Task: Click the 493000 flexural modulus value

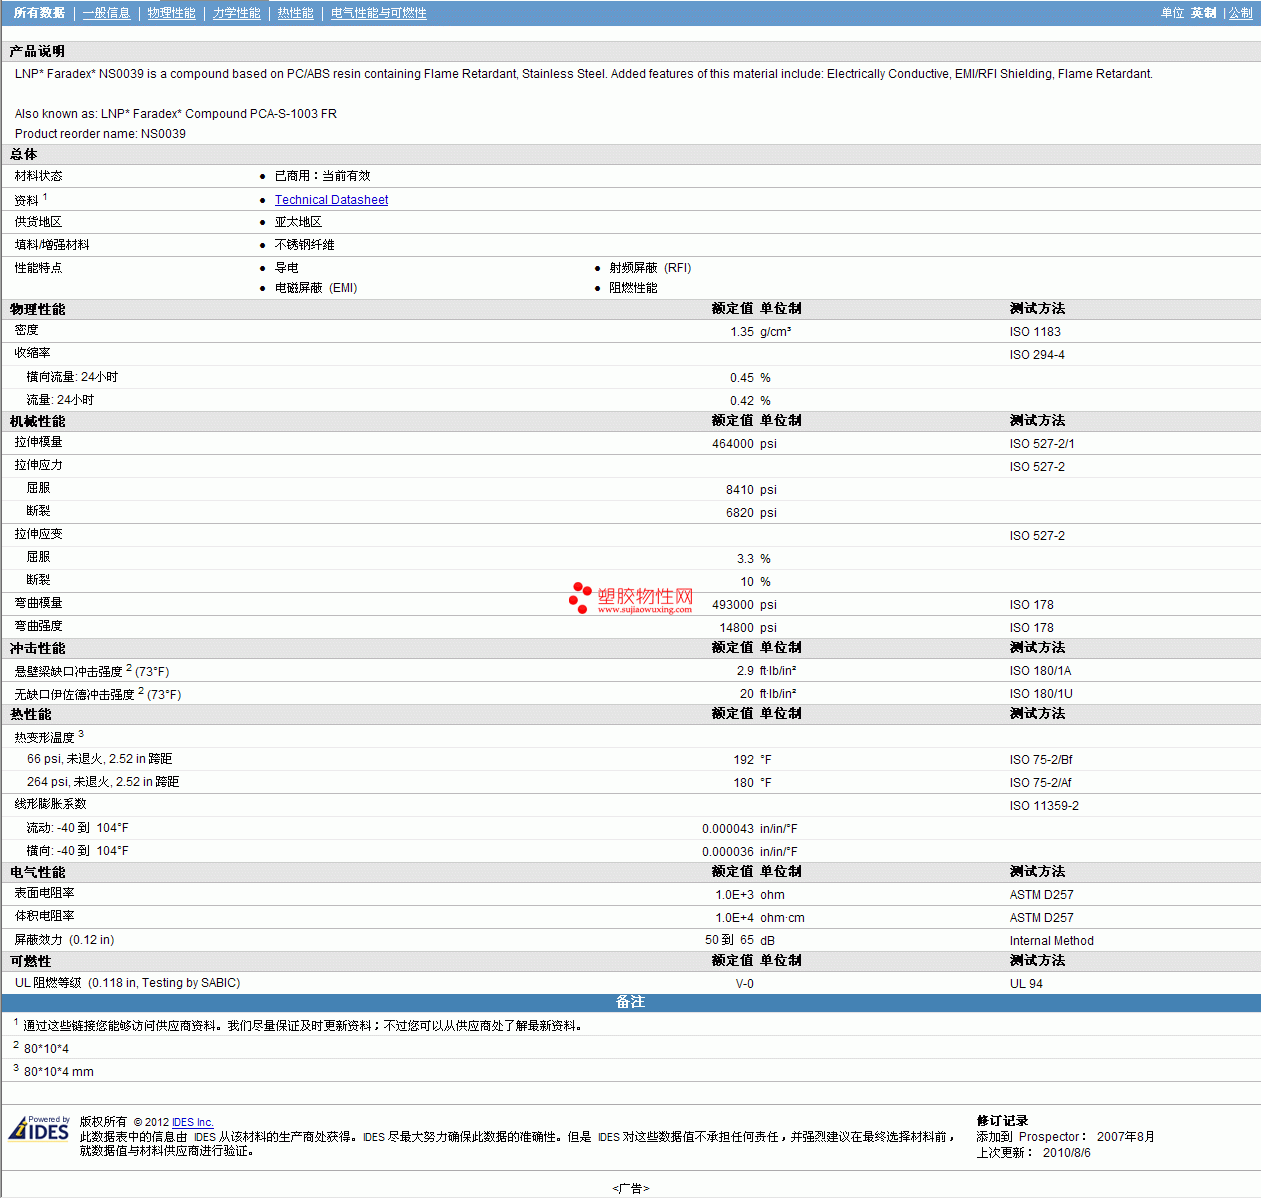Action: 733,605
